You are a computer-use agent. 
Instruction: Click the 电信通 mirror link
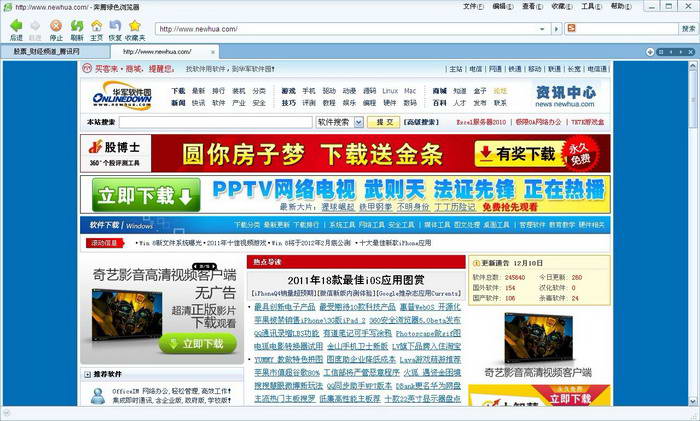tap(597, 69)
